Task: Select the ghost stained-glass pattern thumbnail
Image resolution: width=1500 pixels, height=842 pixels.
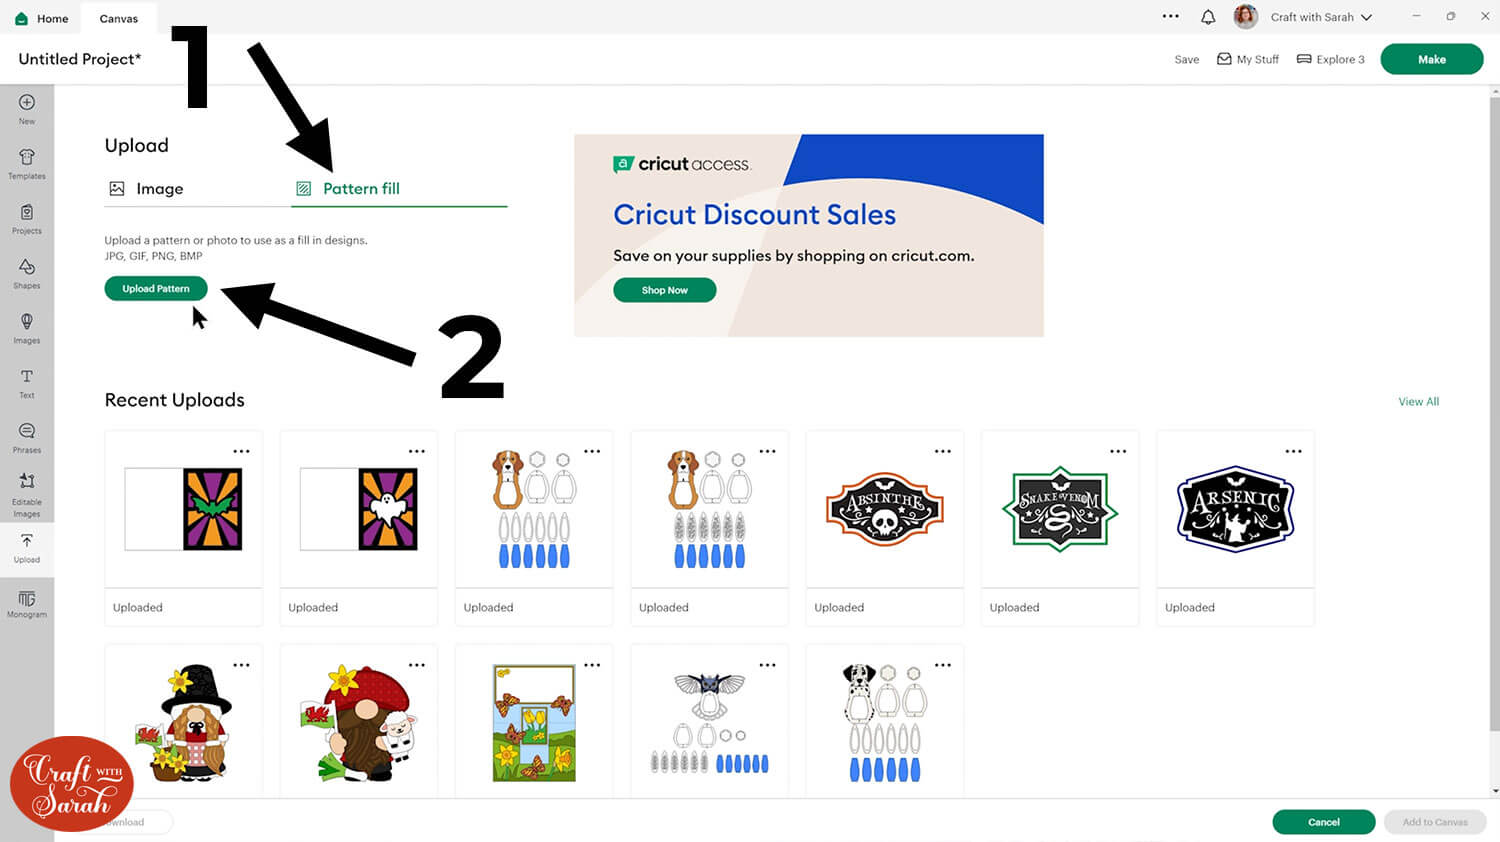Action: (x=359, y=509)
